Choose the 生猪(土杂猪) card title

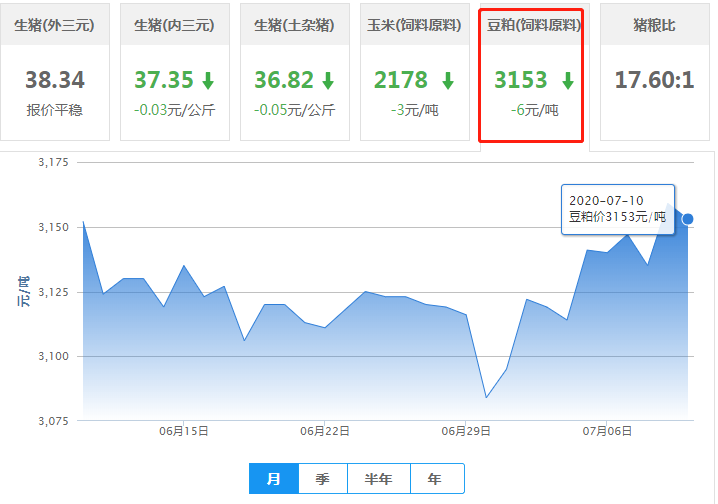click(x=294, y=25)
